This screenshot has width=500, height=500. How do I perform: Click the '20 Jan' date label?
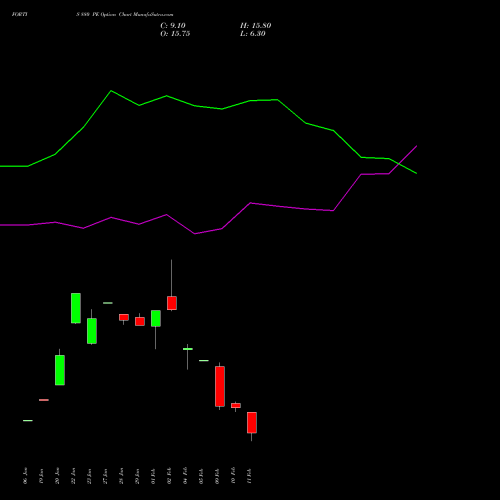pos(57,476)
